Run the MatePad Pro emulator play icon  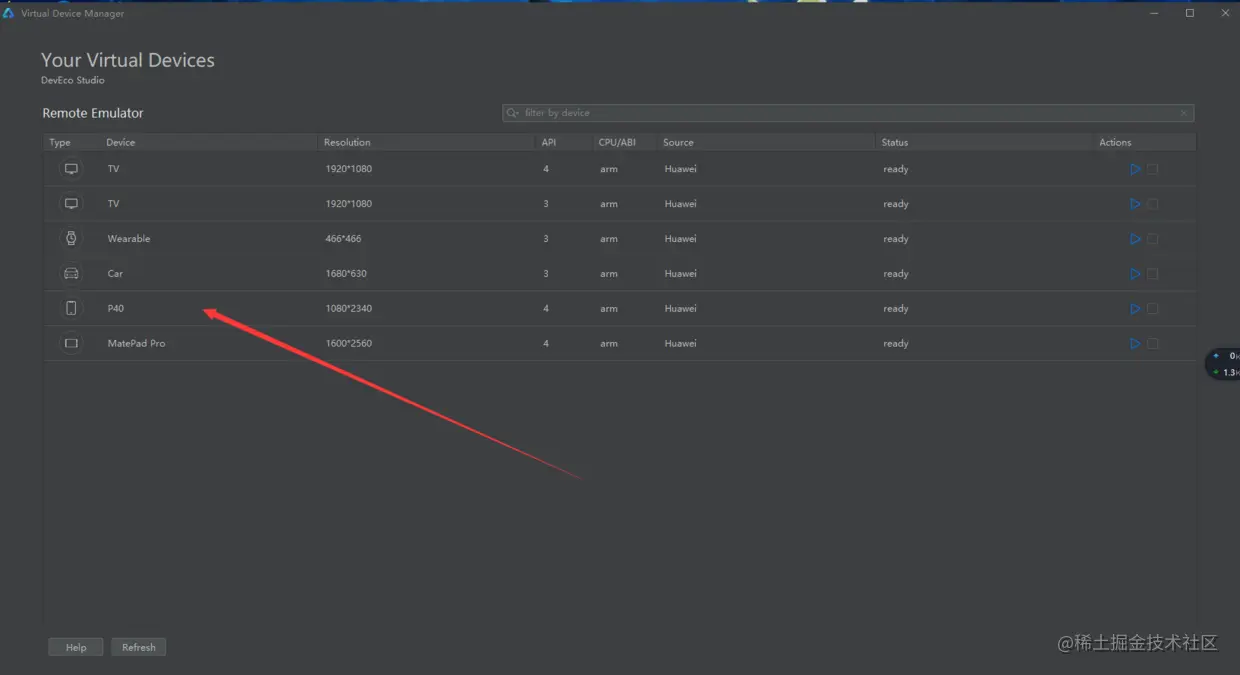coord(1135,344)
